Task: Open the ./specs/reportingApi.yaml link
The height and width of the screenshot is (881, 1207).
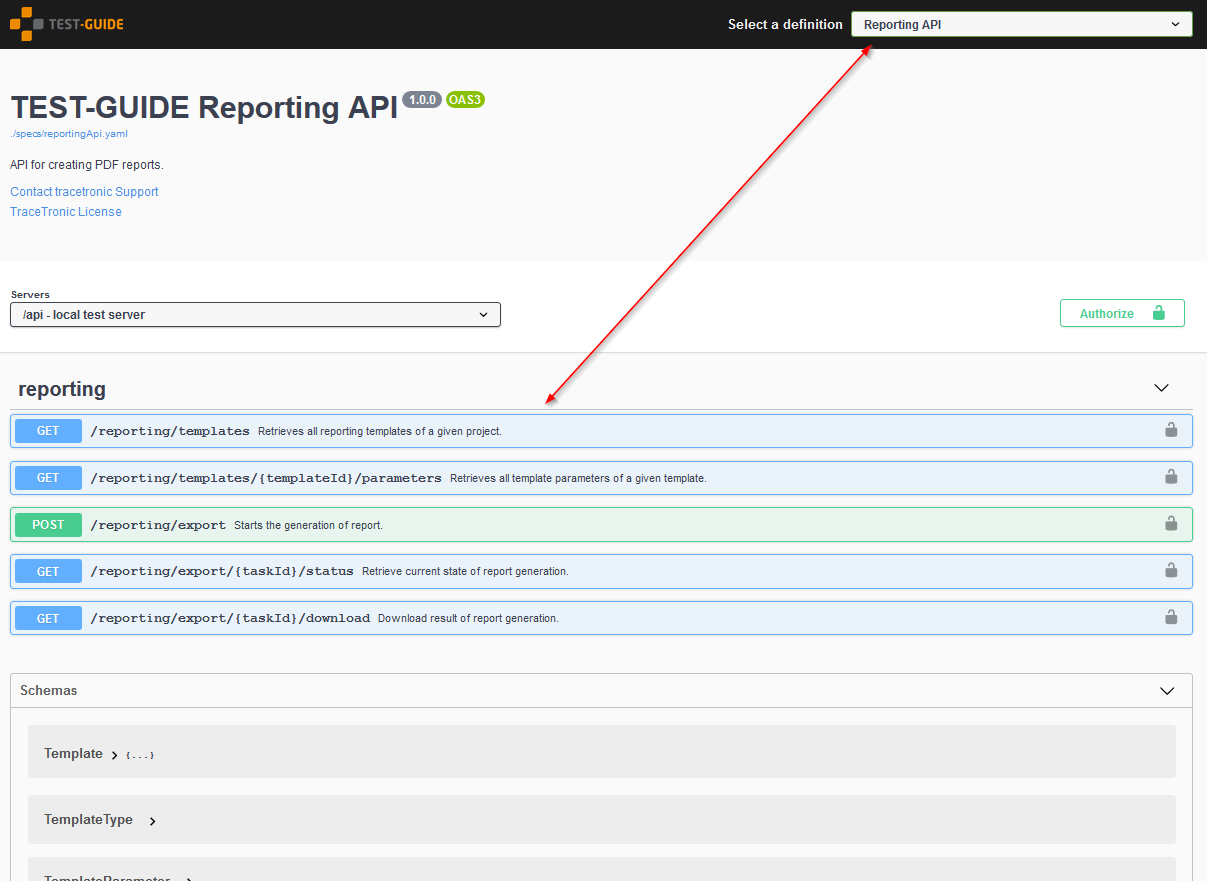Action: tap(68, 133)
